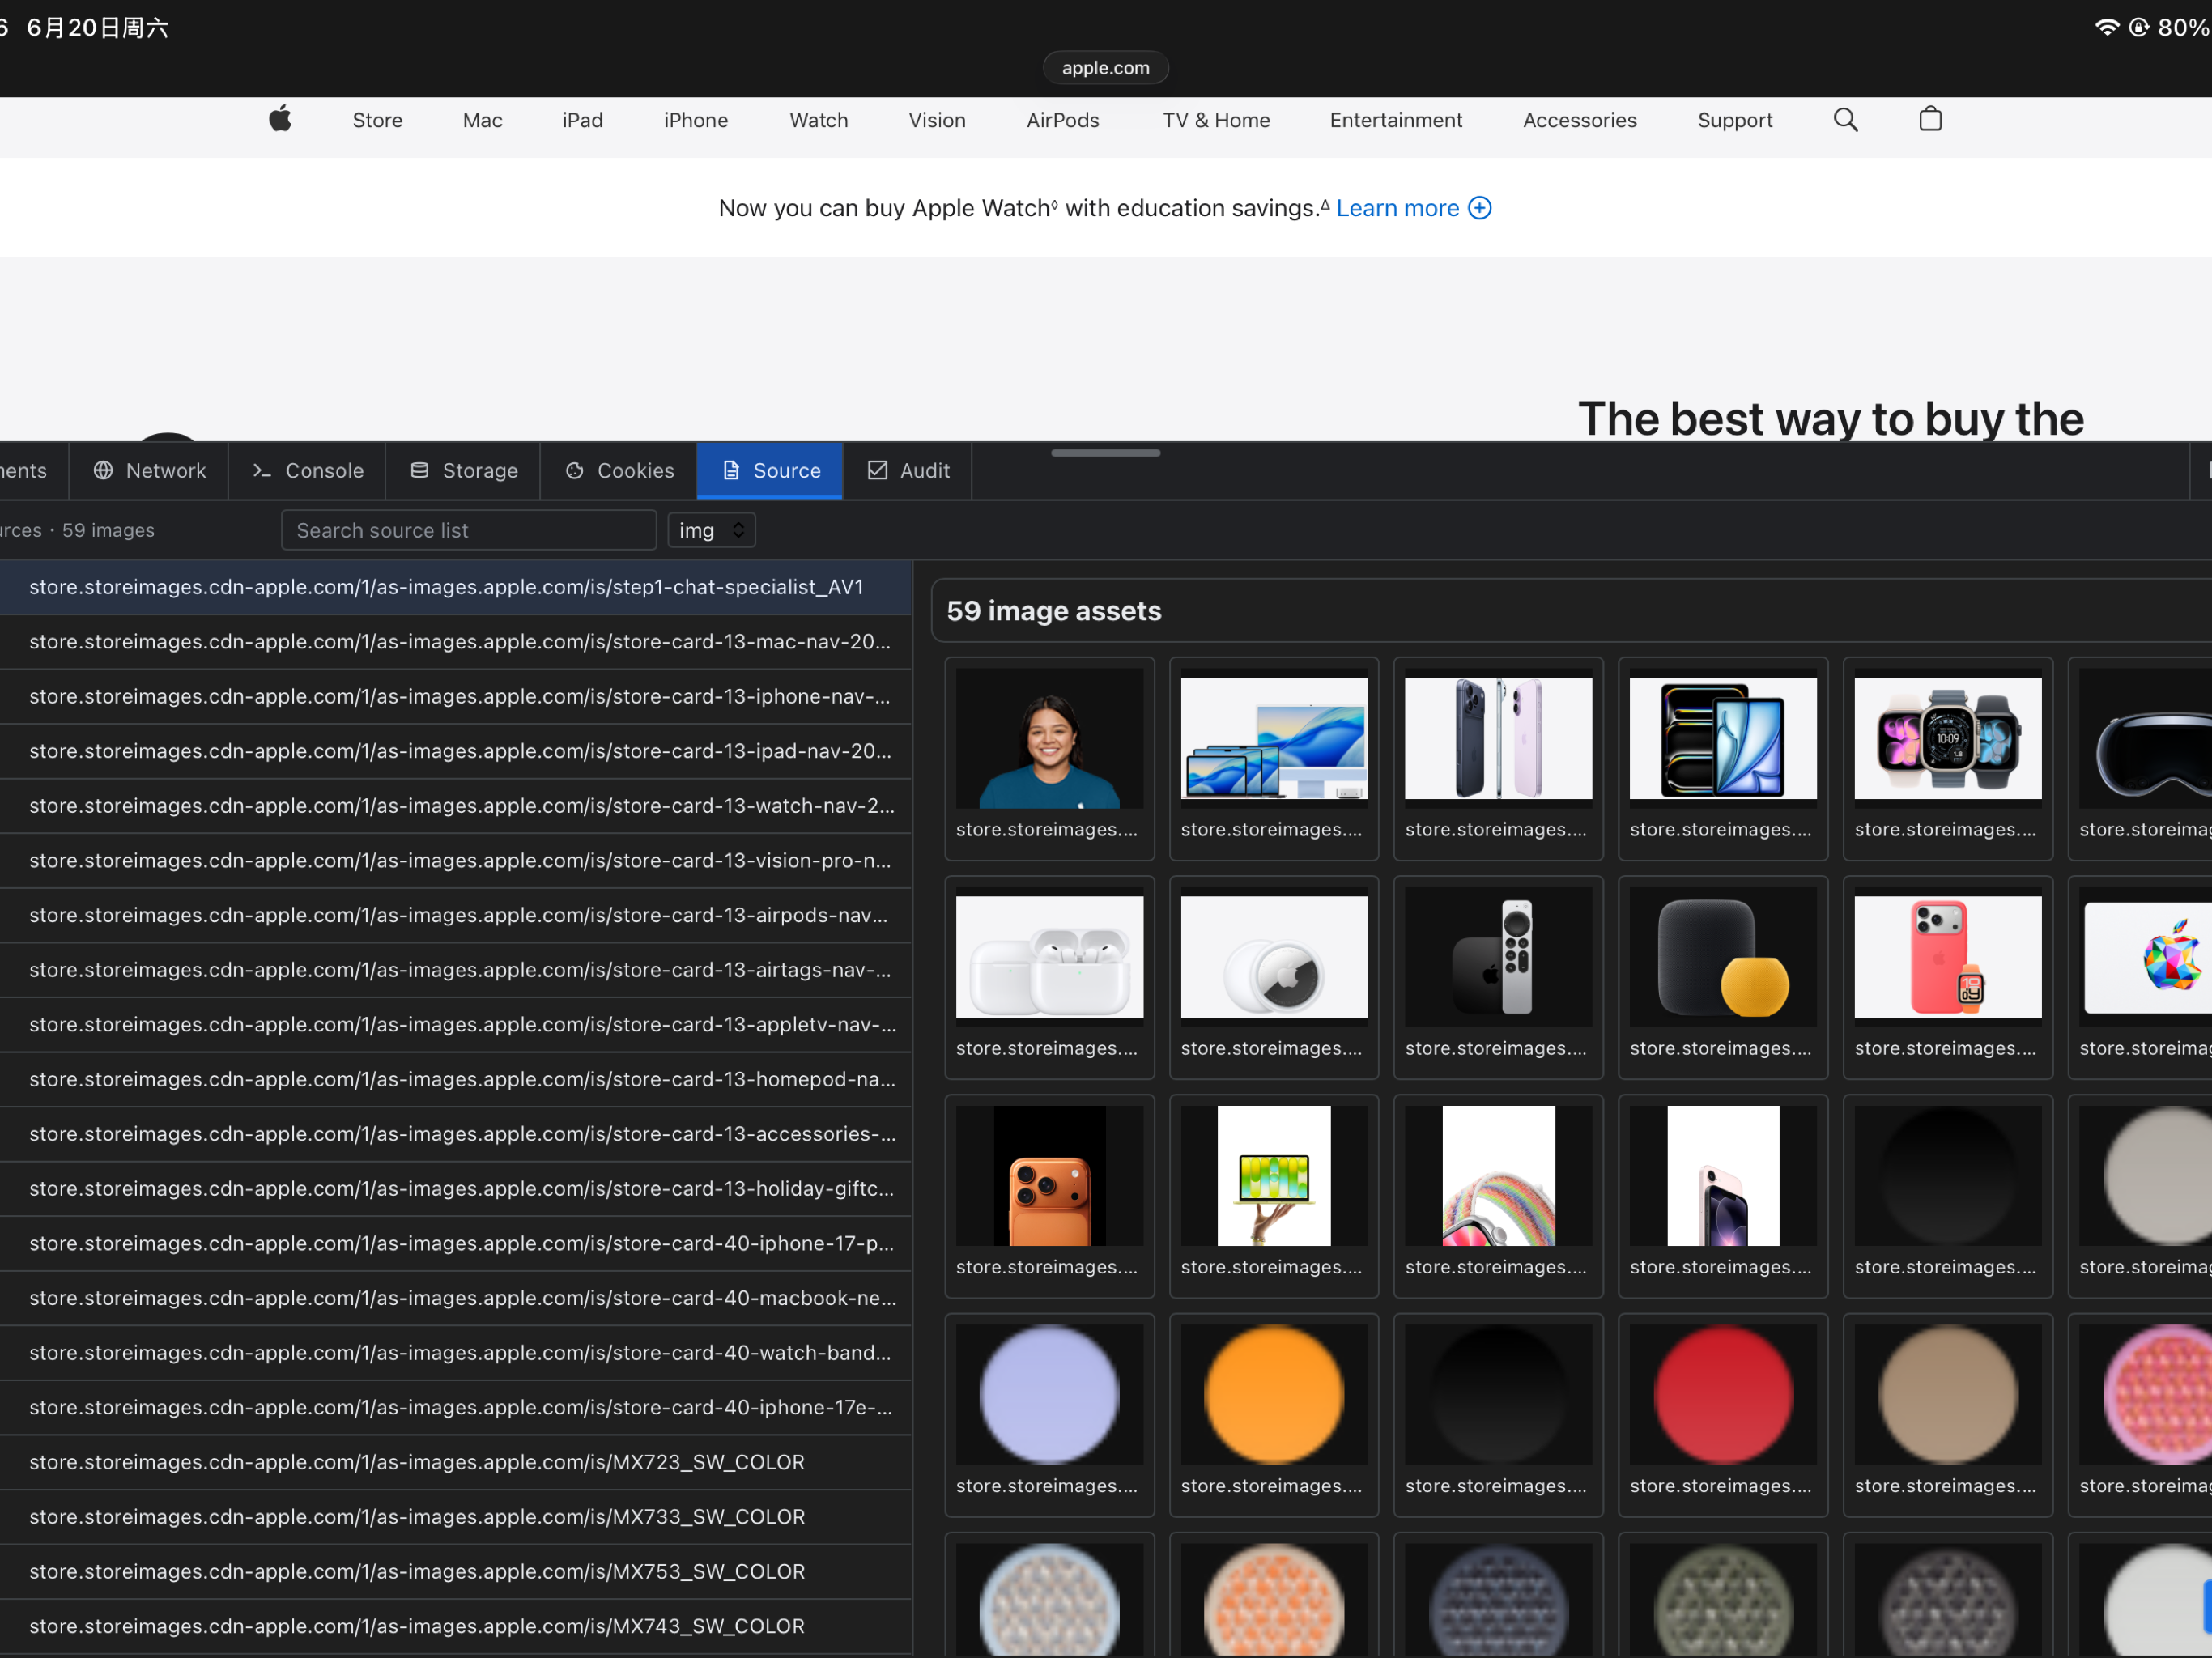The image size is (2212, 1658).
Task: Open the orange iPhone 17 Pro thumbnail
Action: tap(1049, 1196)
